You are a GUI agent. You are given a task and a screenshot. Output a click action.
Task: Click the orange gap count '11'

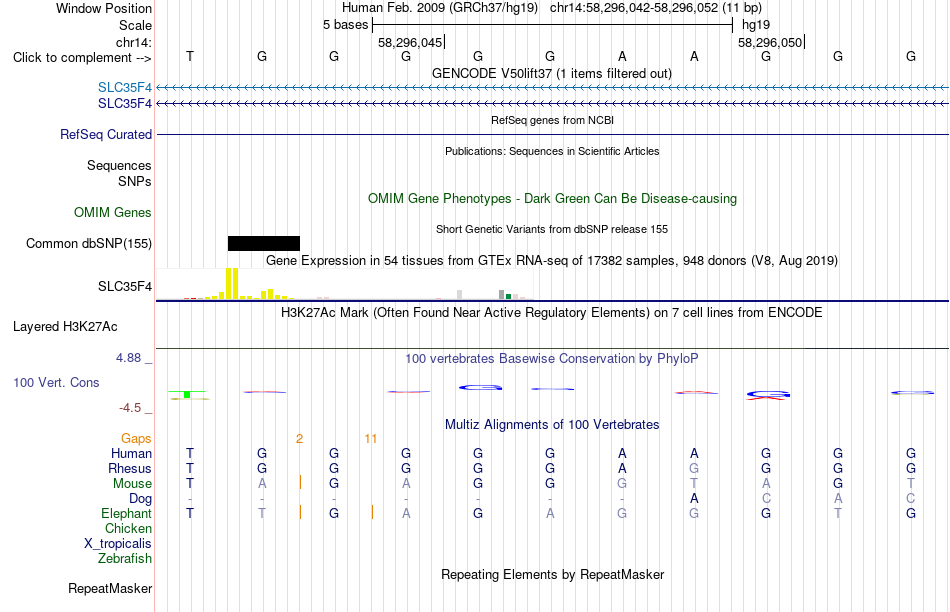click(371, 439)
